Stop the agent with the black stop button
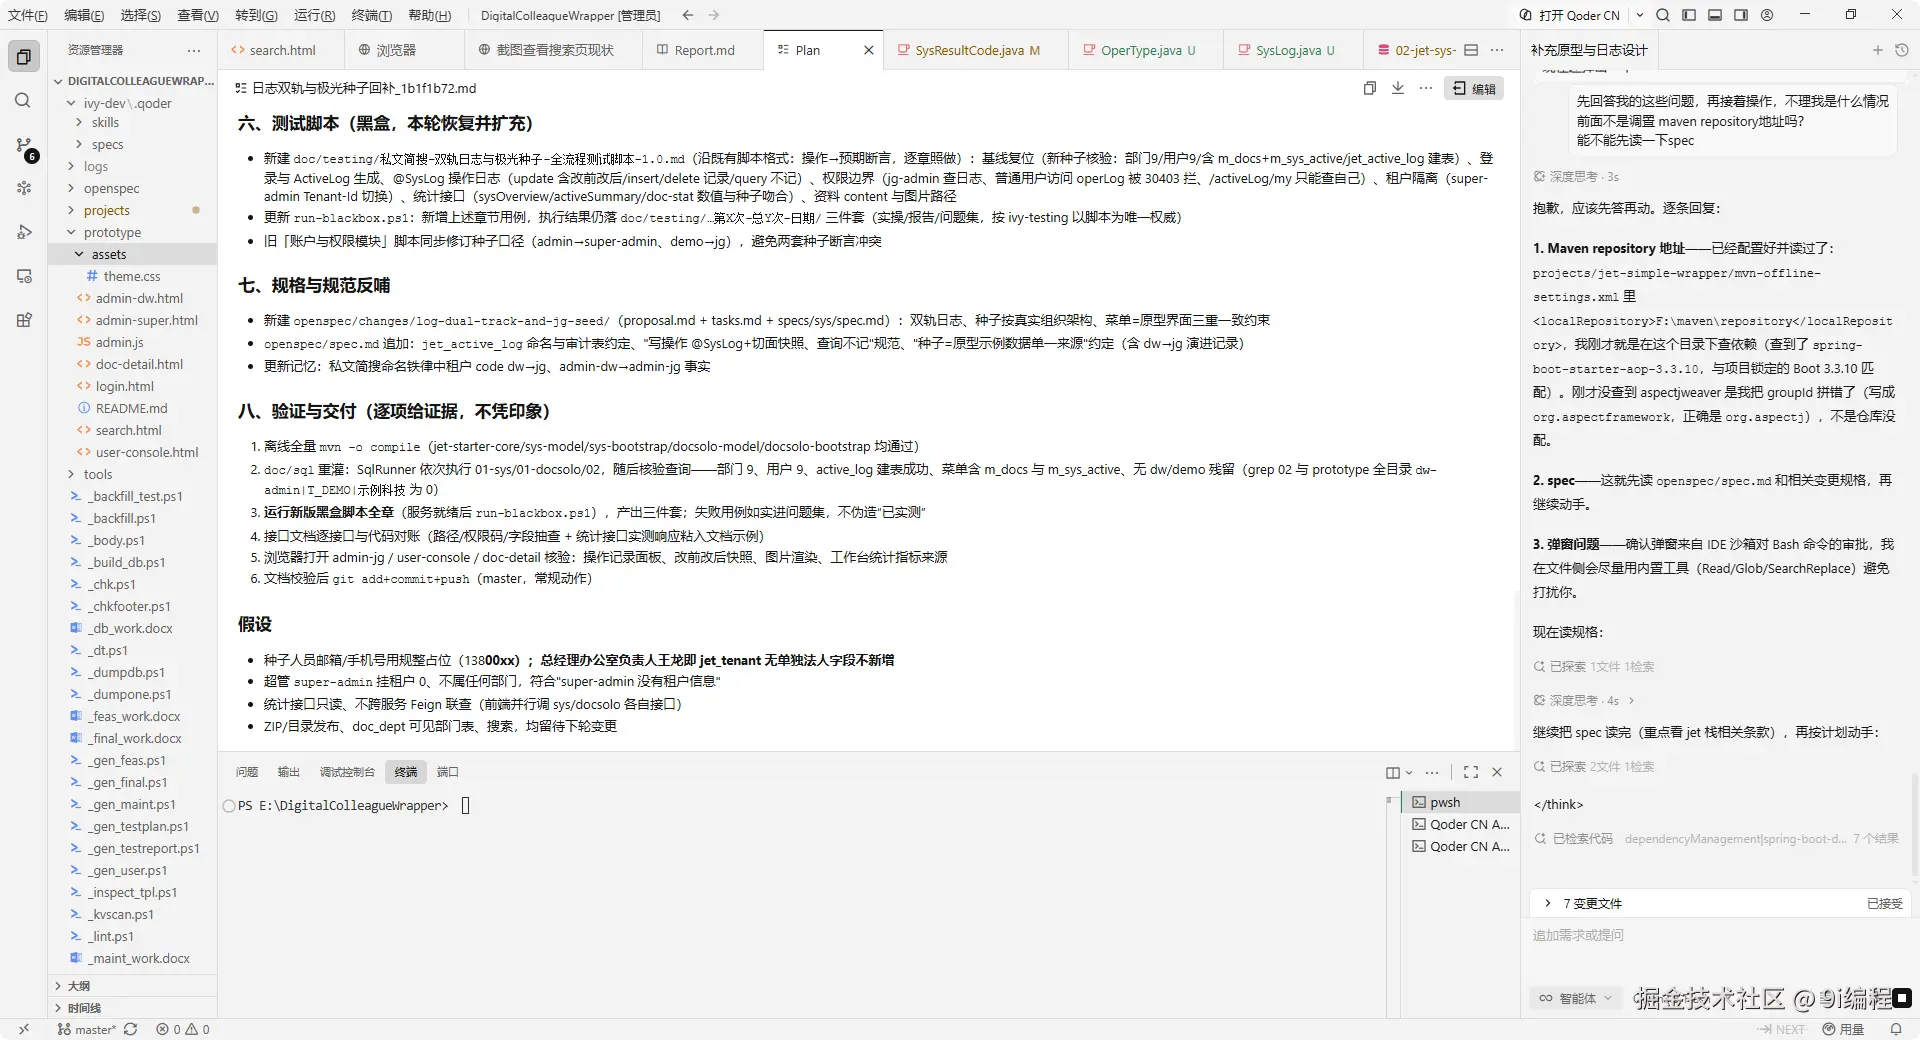Screen dimensions: 1920x1040 (x=1902, y=997)
